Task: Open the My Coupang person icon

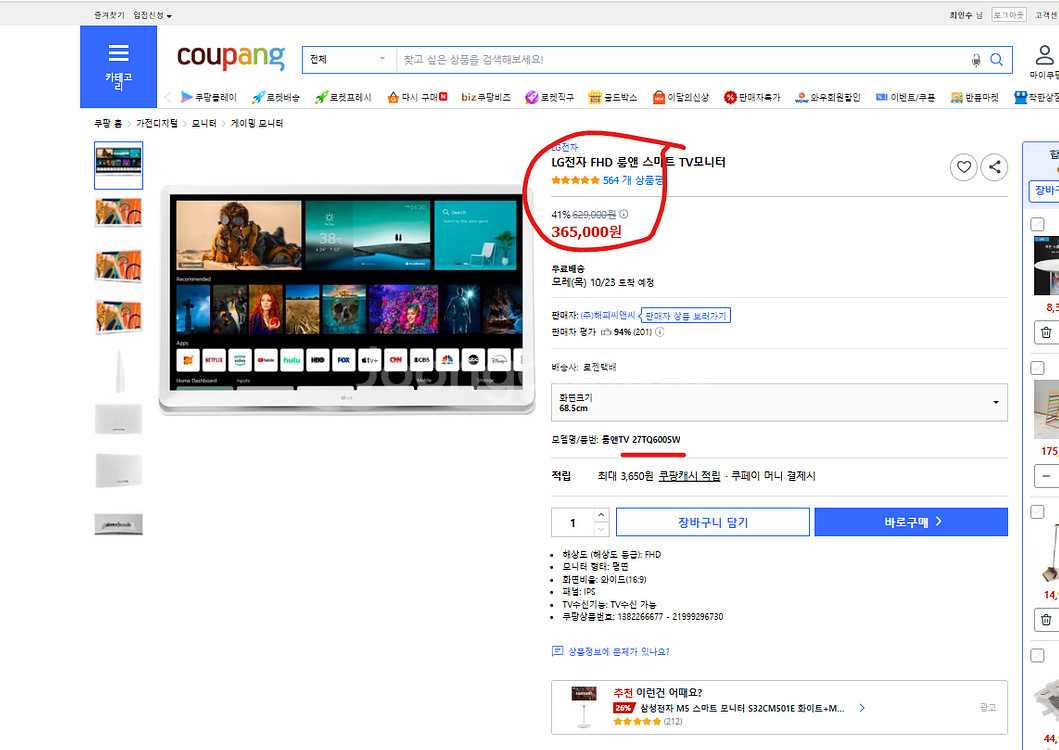Action: point(1045,55)
